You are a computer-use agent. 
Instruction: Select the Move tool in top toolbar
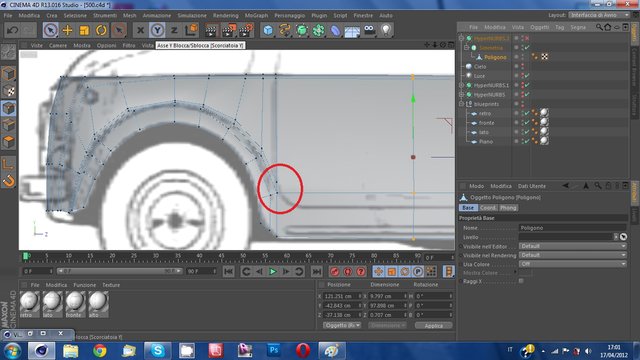pos(67,30)
